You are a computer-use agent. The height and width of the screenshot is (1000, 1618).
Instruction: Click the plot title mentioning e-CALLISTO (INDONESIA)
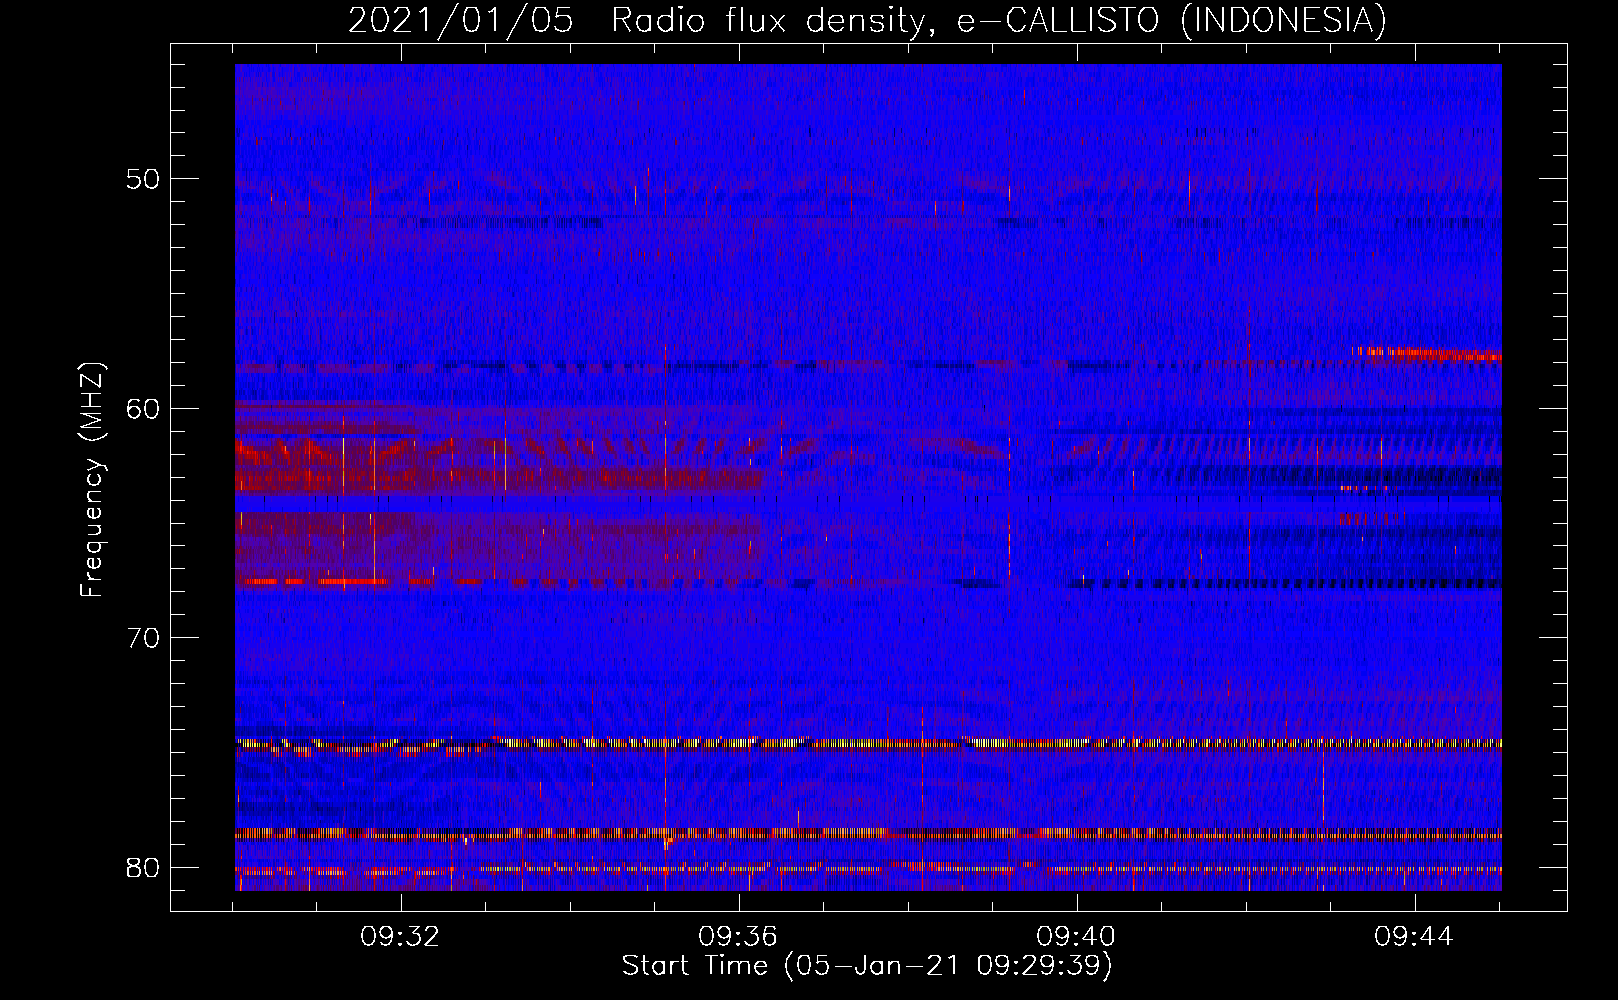[867, 20]
